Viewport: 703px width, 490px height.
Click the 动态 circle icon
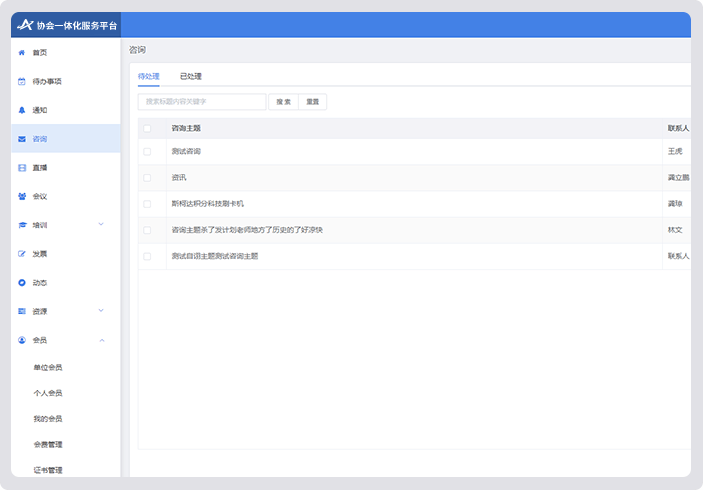pos(22,283)
